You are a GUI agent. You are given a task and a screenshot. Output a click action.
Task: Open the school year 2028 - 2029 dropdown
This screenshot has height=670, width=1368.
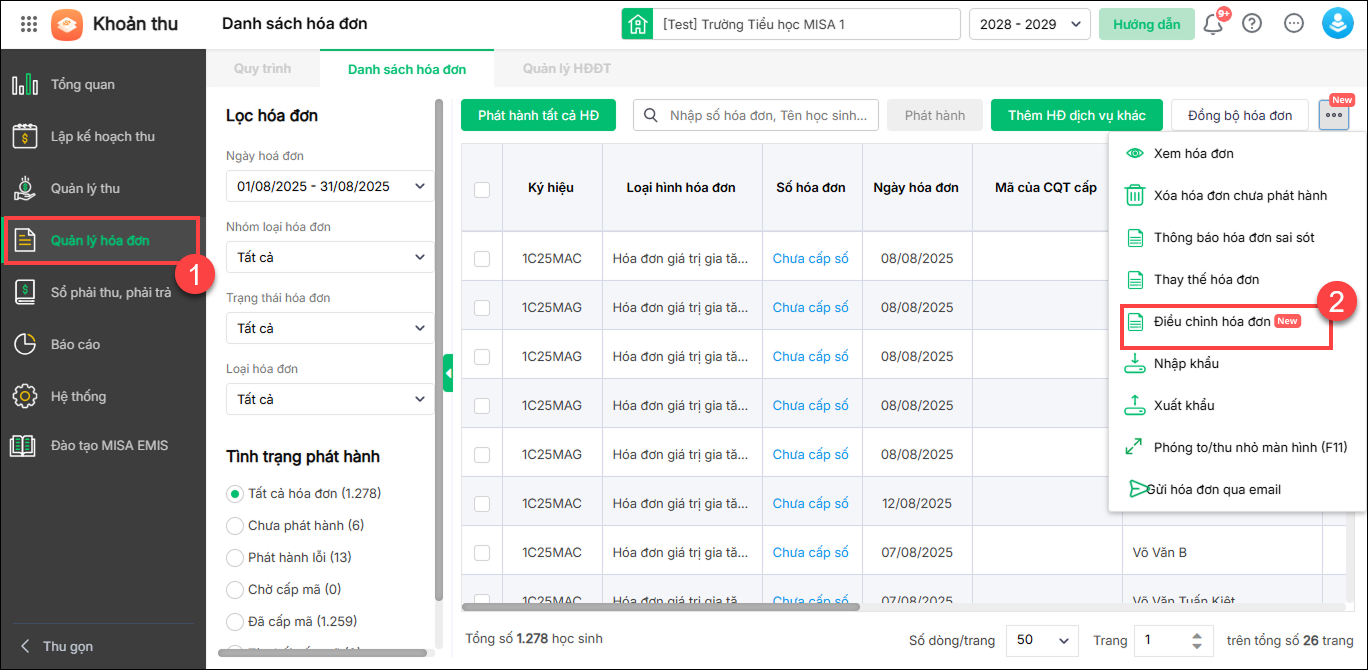click(x=1029, y=24)
